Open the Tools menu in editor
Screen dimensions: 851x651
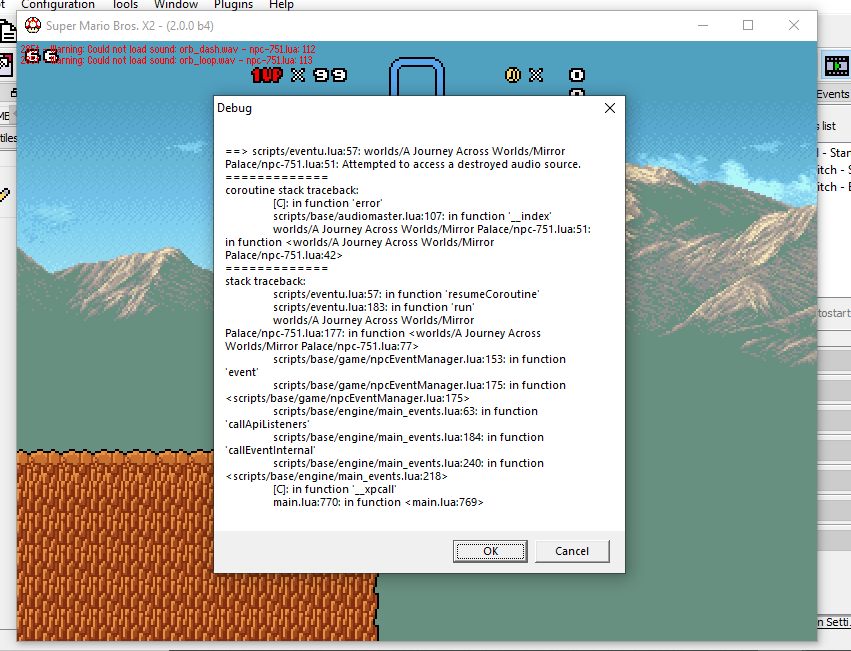[x=125, y=4]
